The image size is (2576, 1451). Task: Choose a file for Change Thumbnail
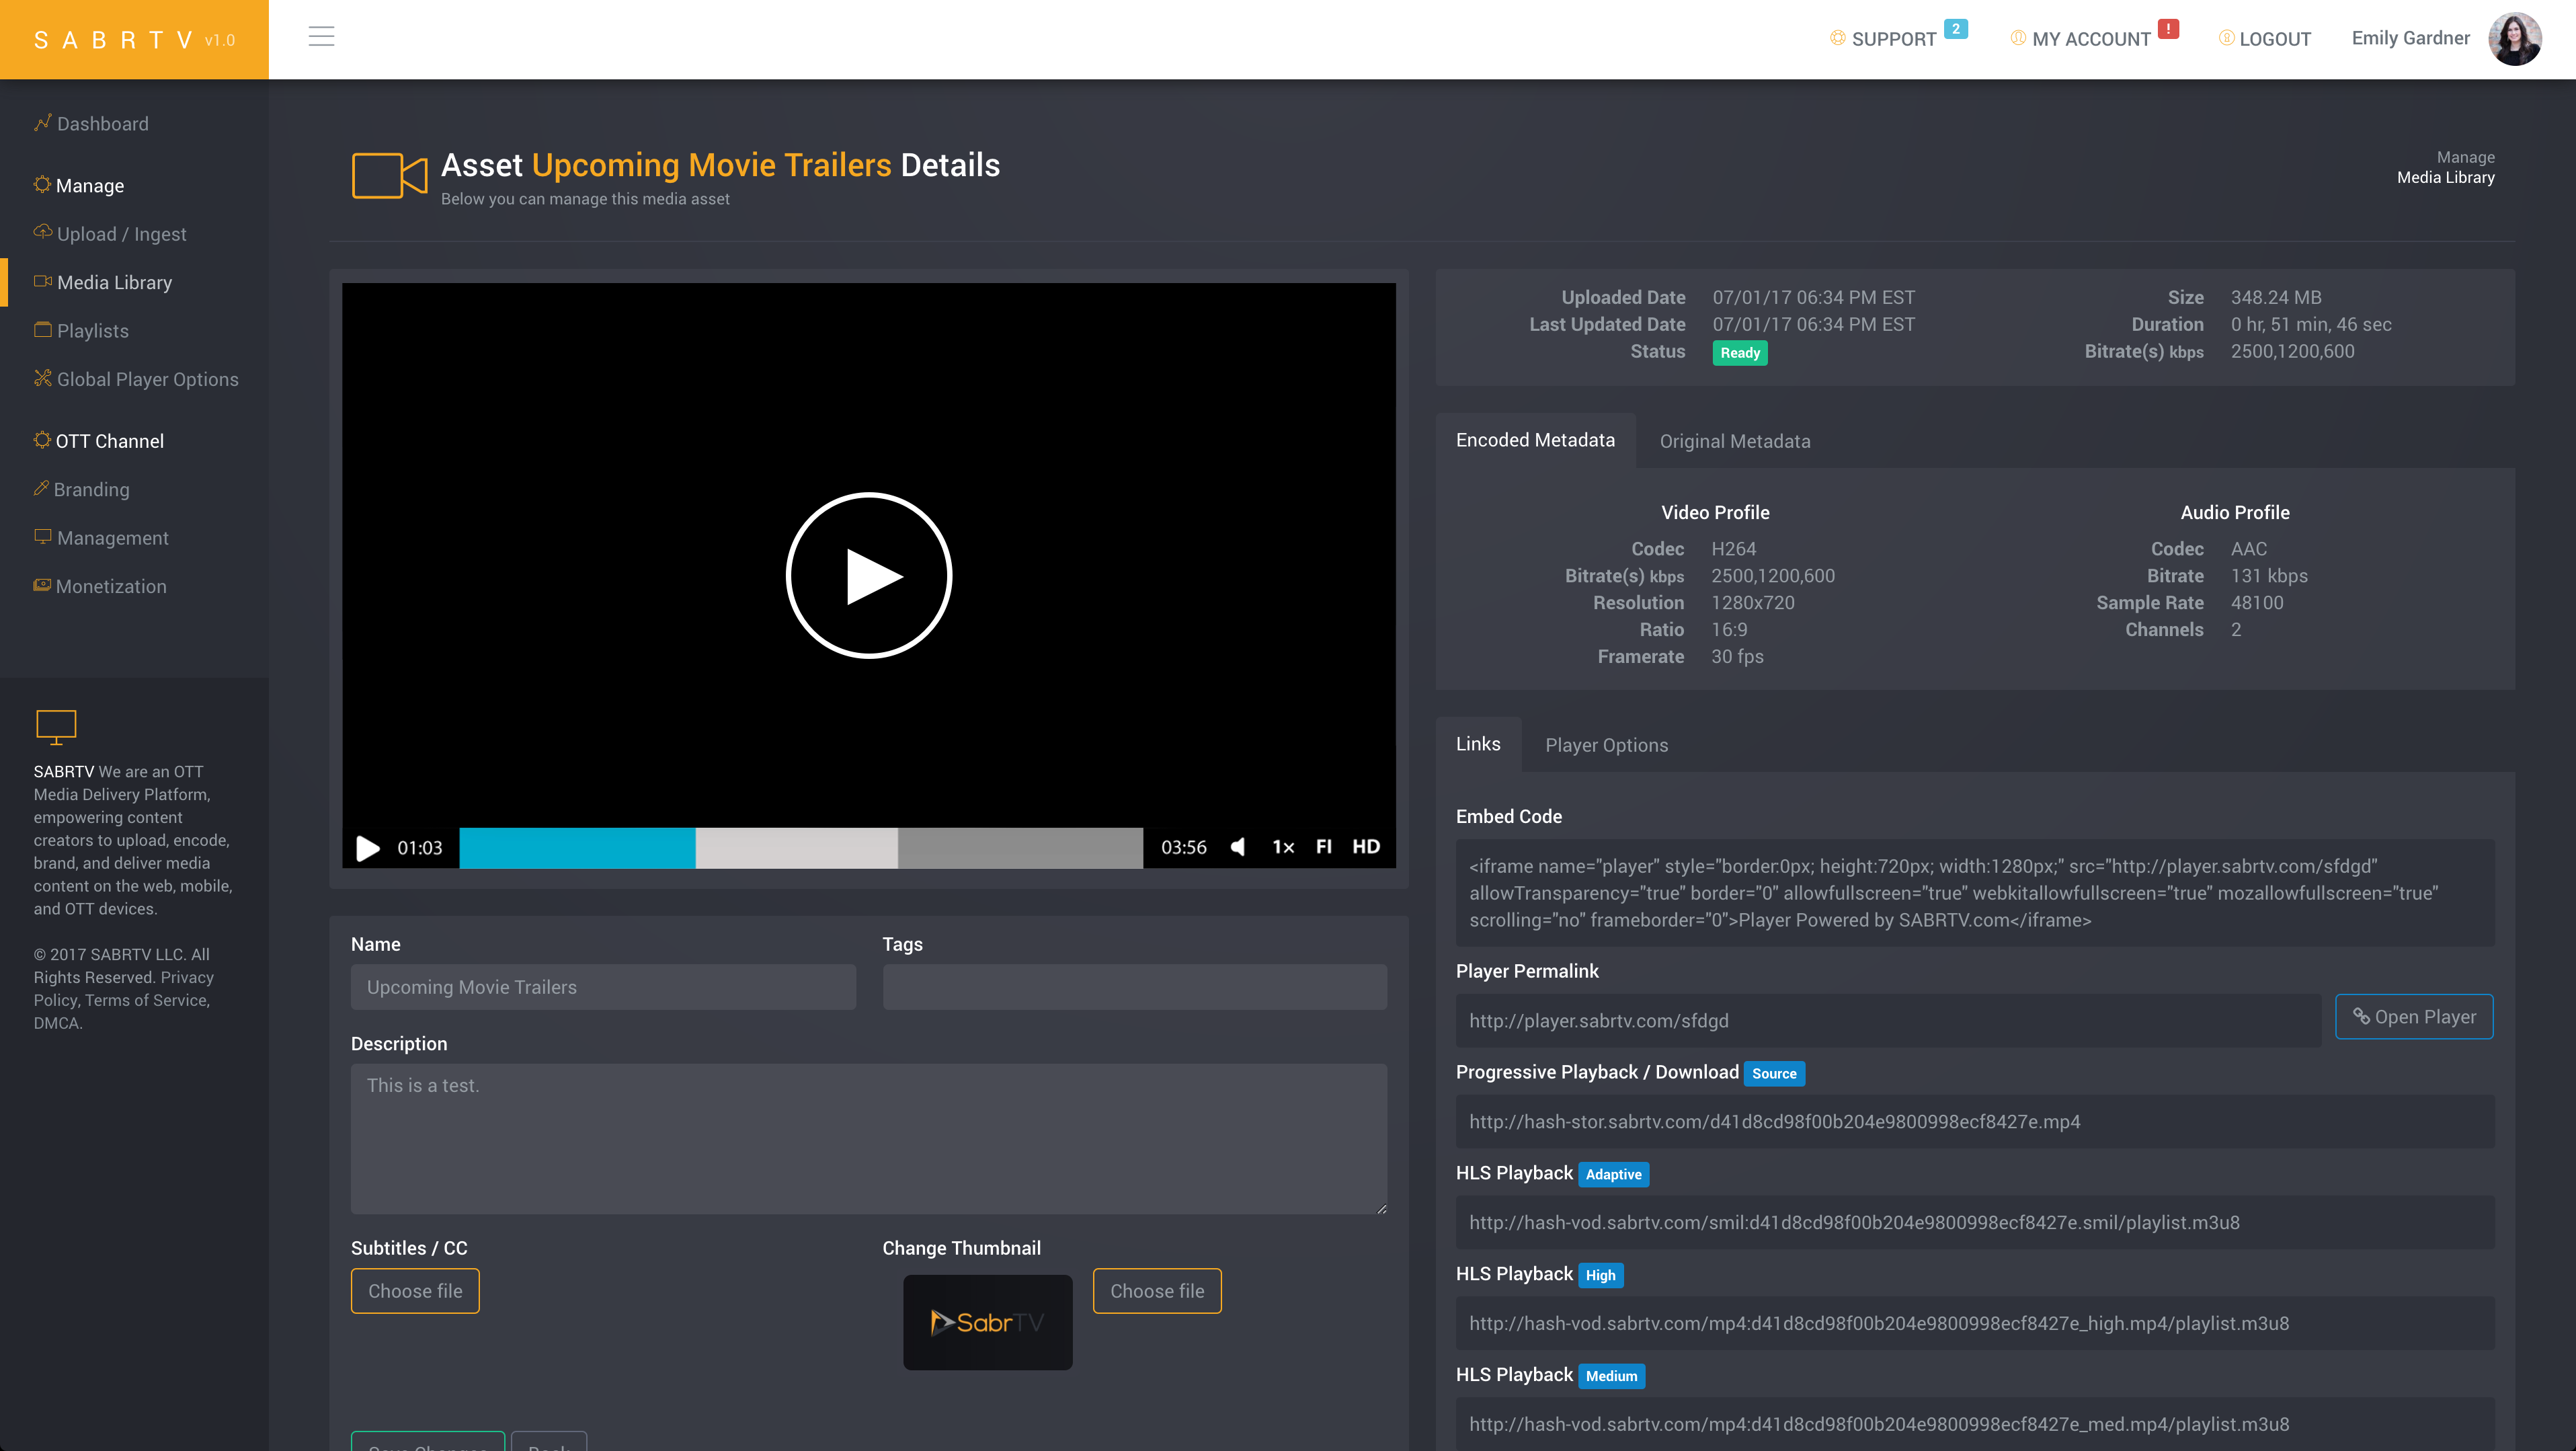[x=1157, y=1291]
